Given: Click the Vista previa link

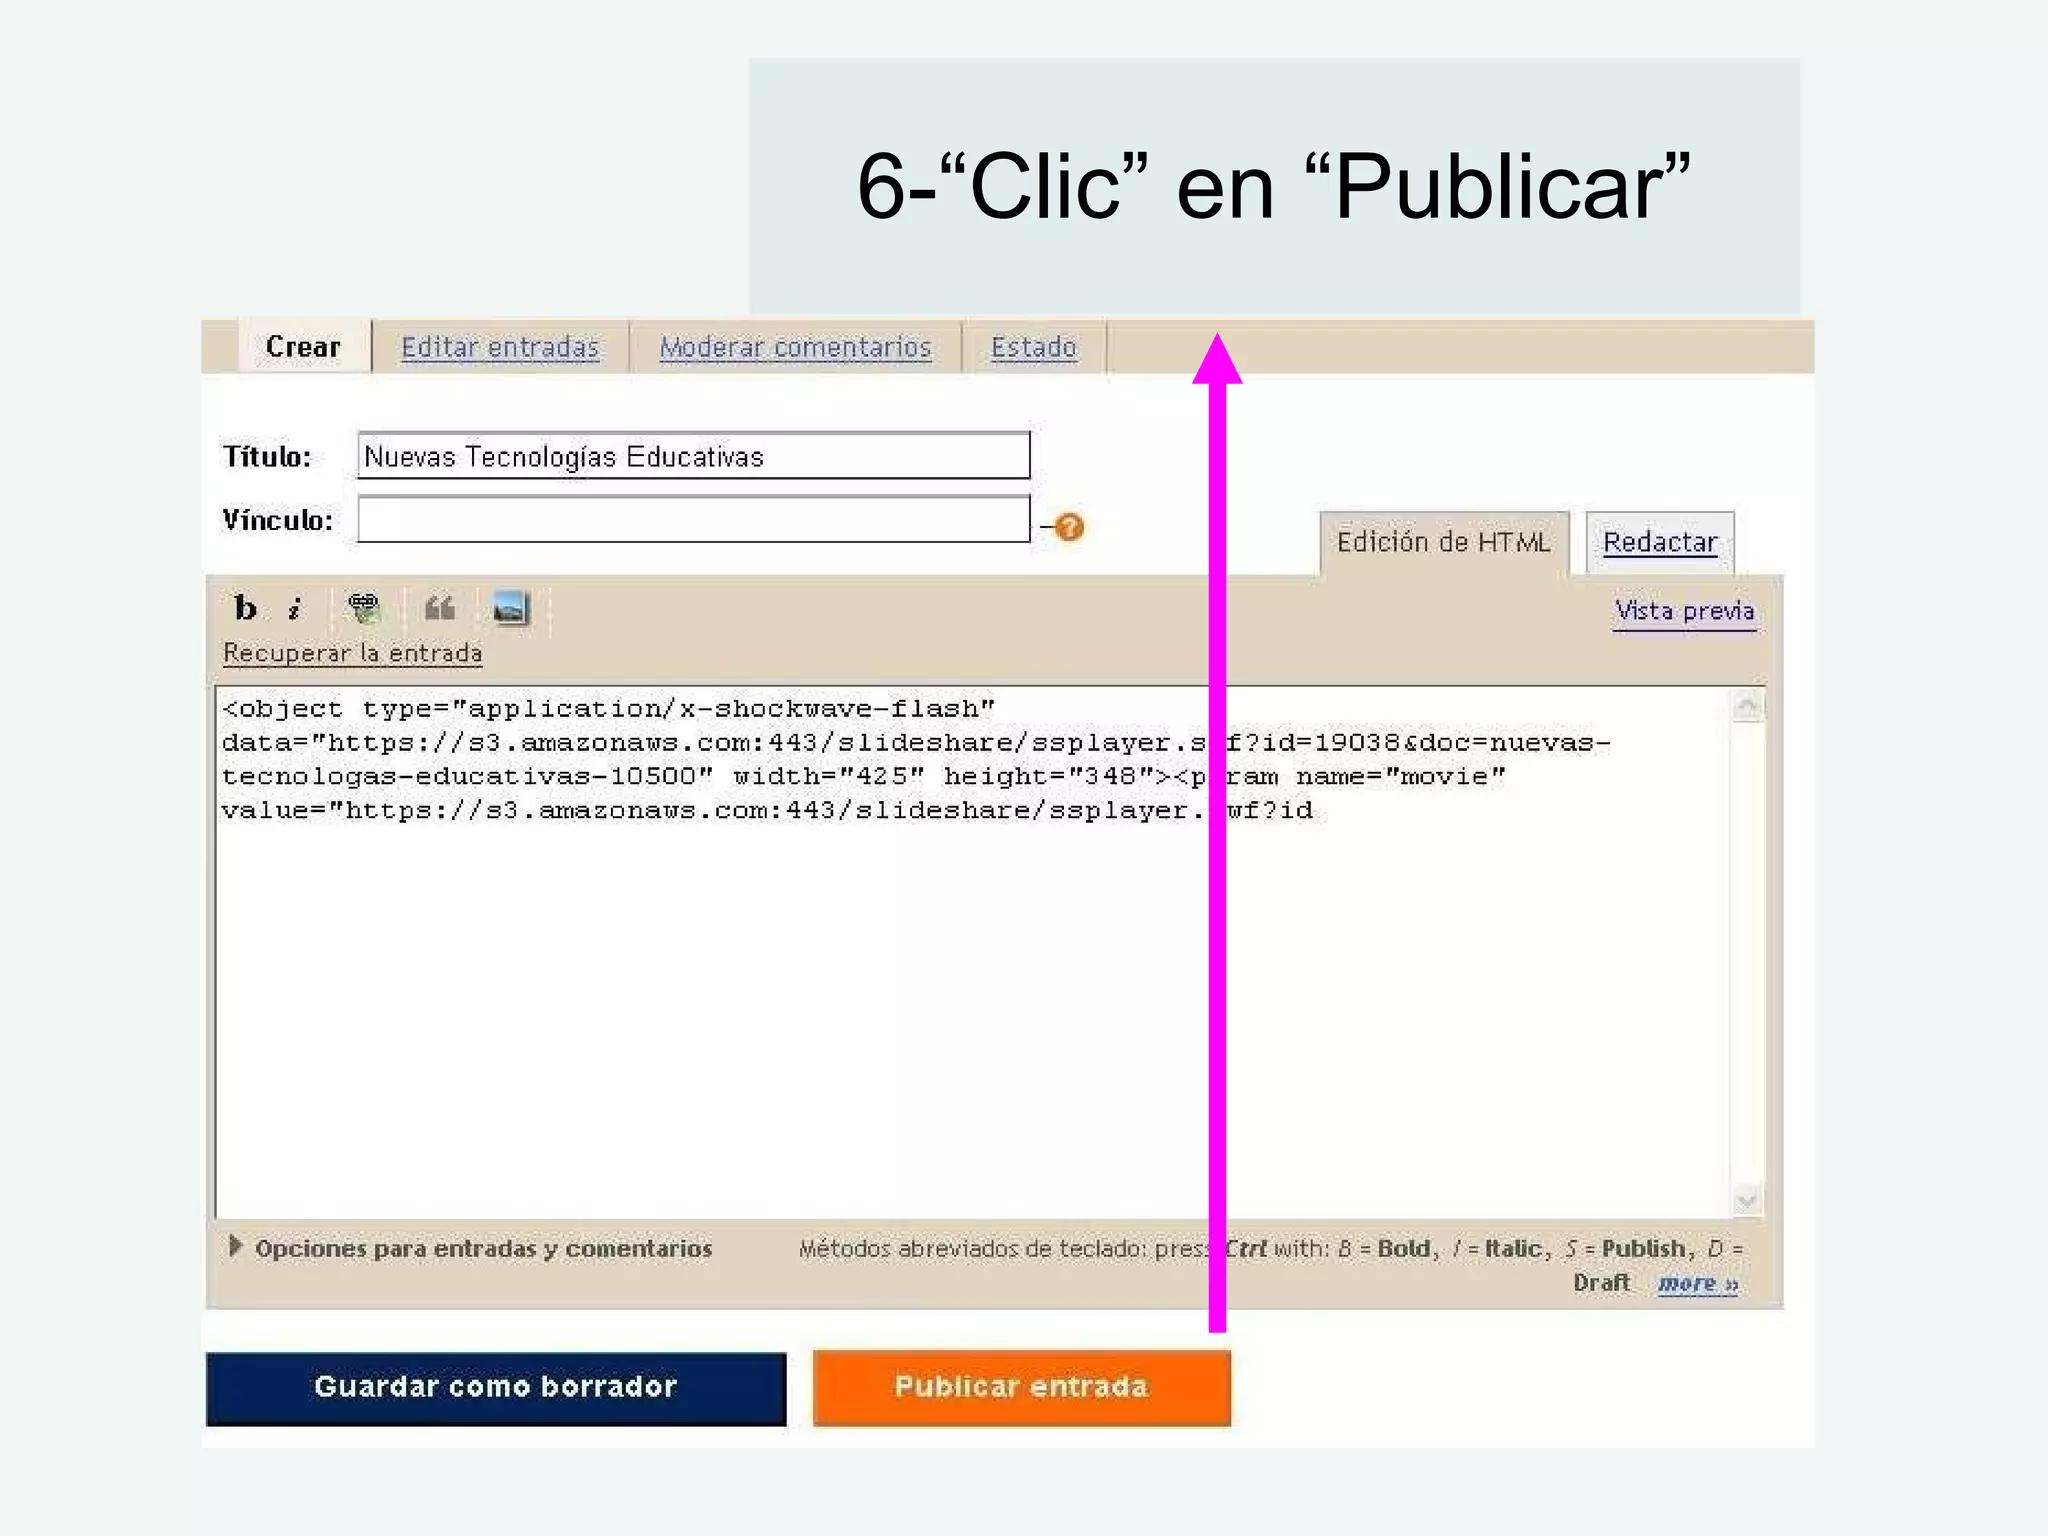Looking at the screenshot, I should [1685, 611].
